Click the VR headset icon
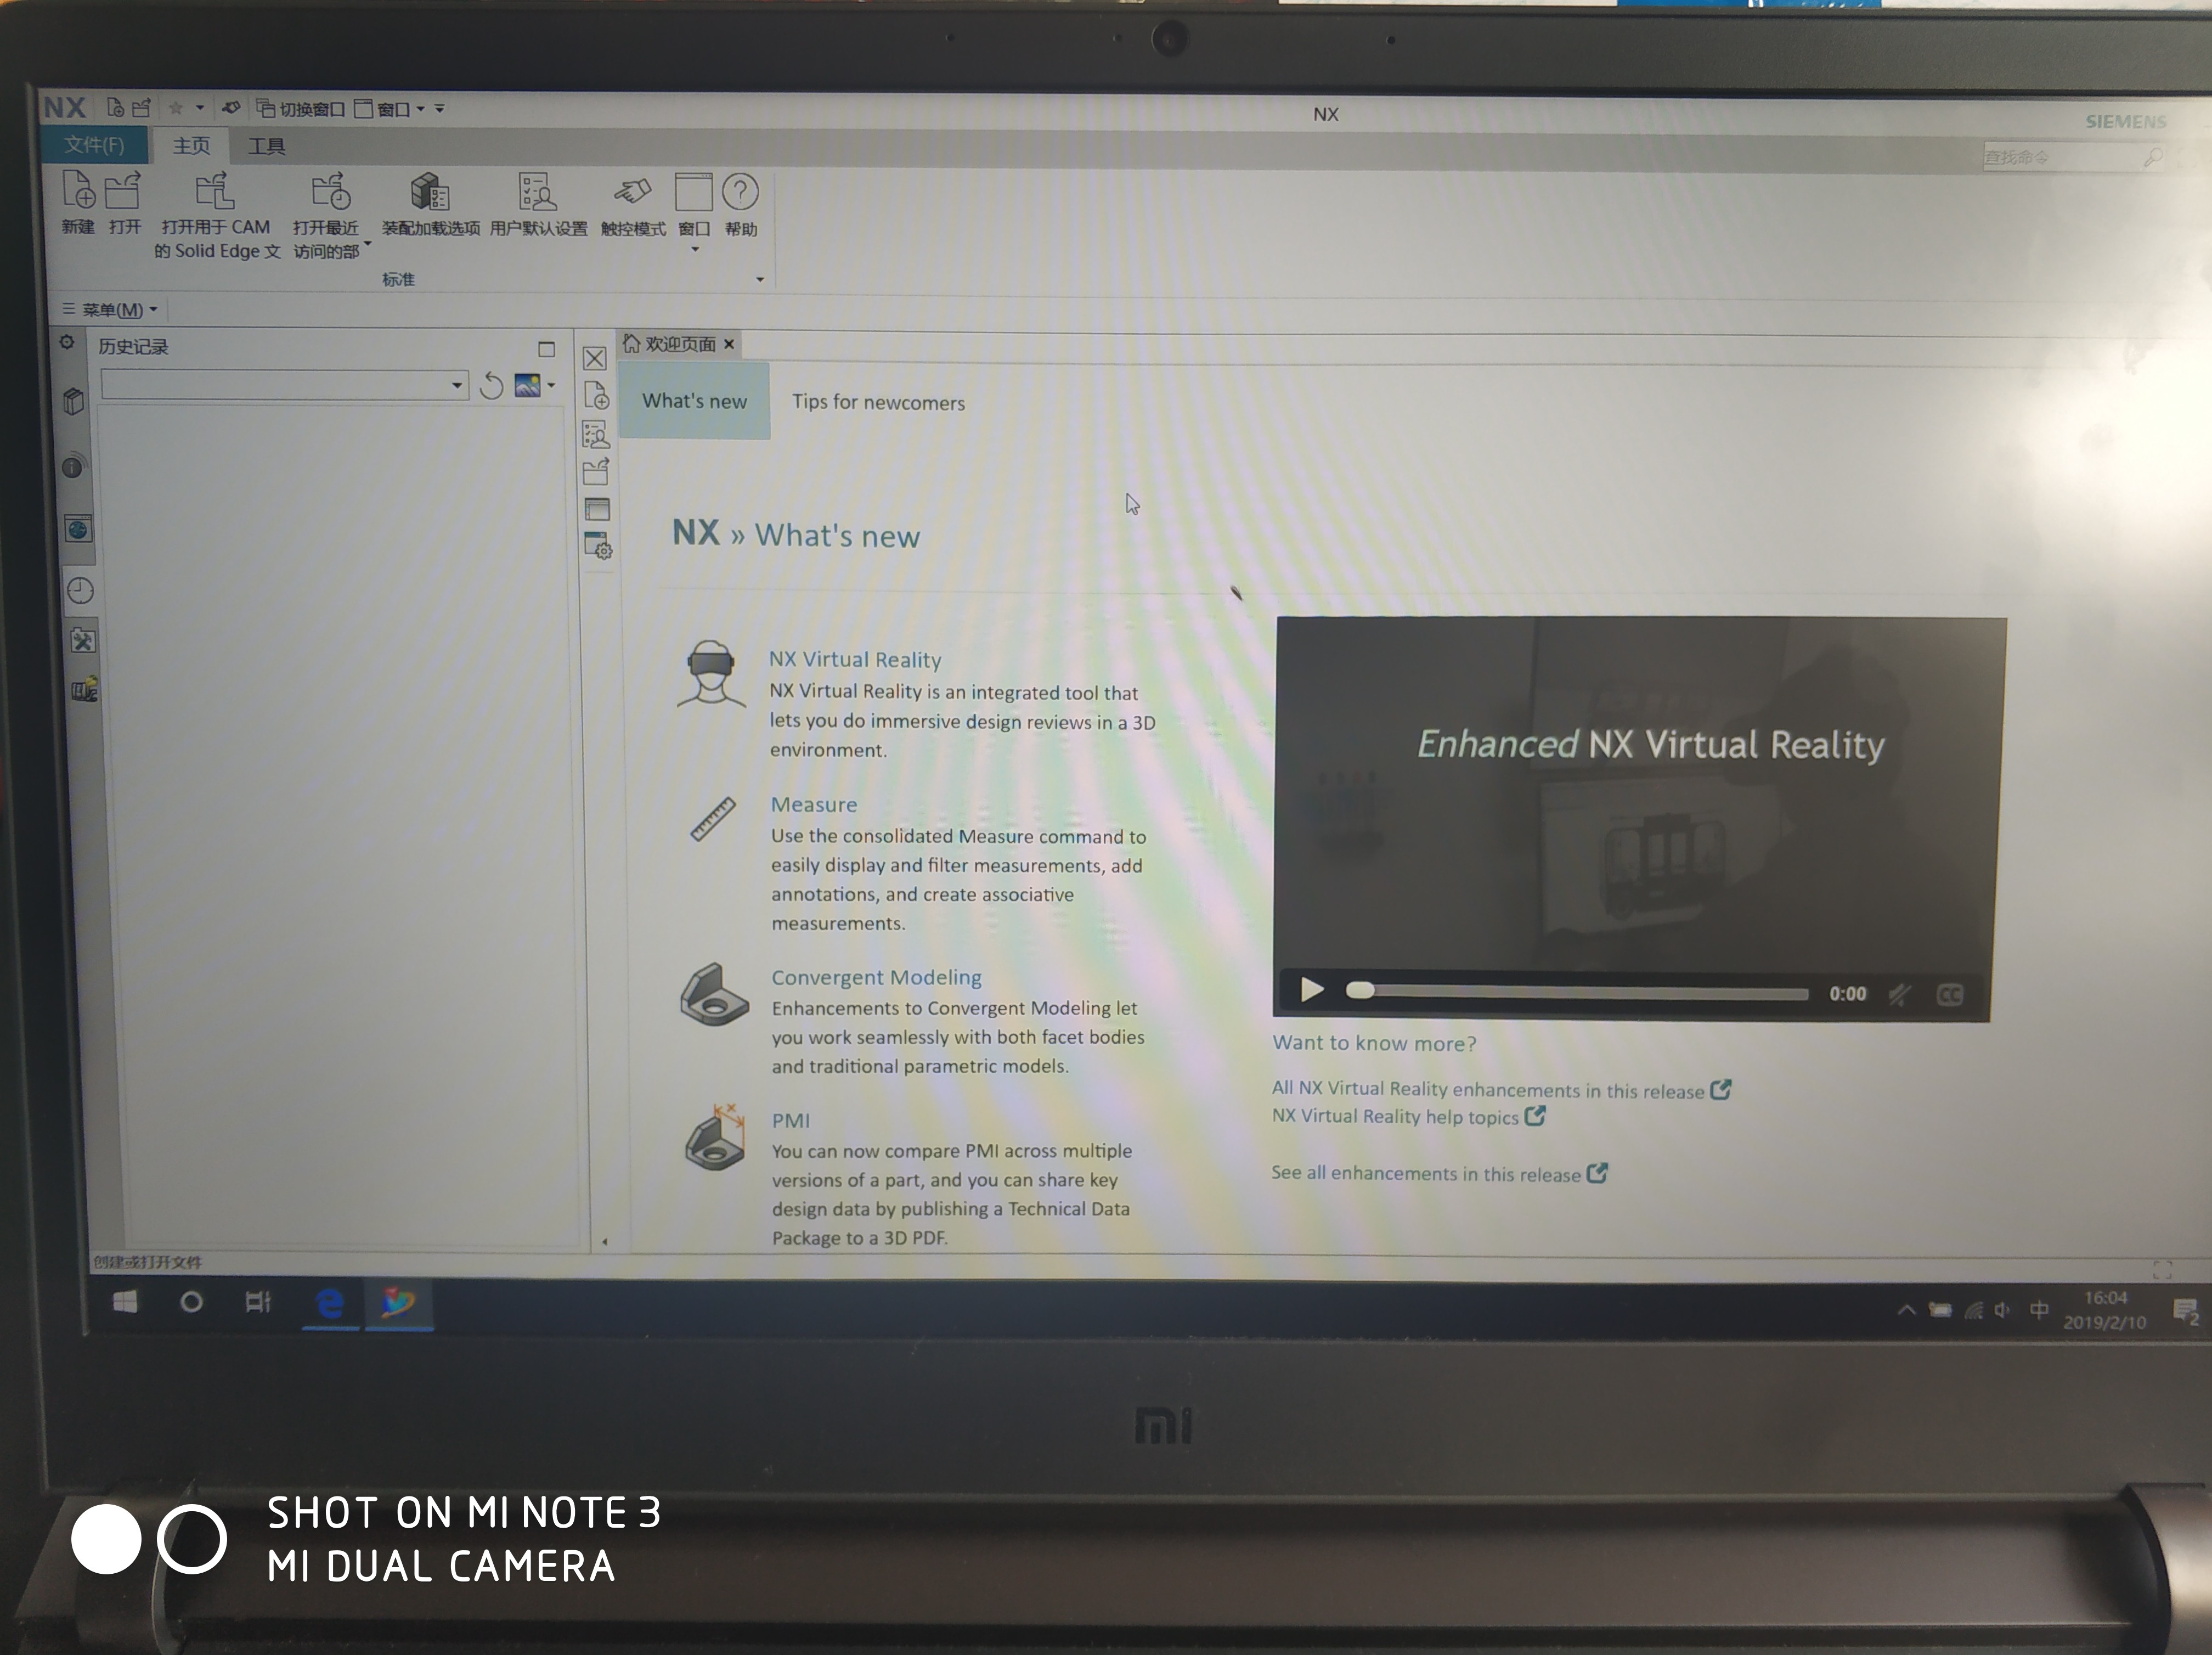 click(x=711, y=674)
